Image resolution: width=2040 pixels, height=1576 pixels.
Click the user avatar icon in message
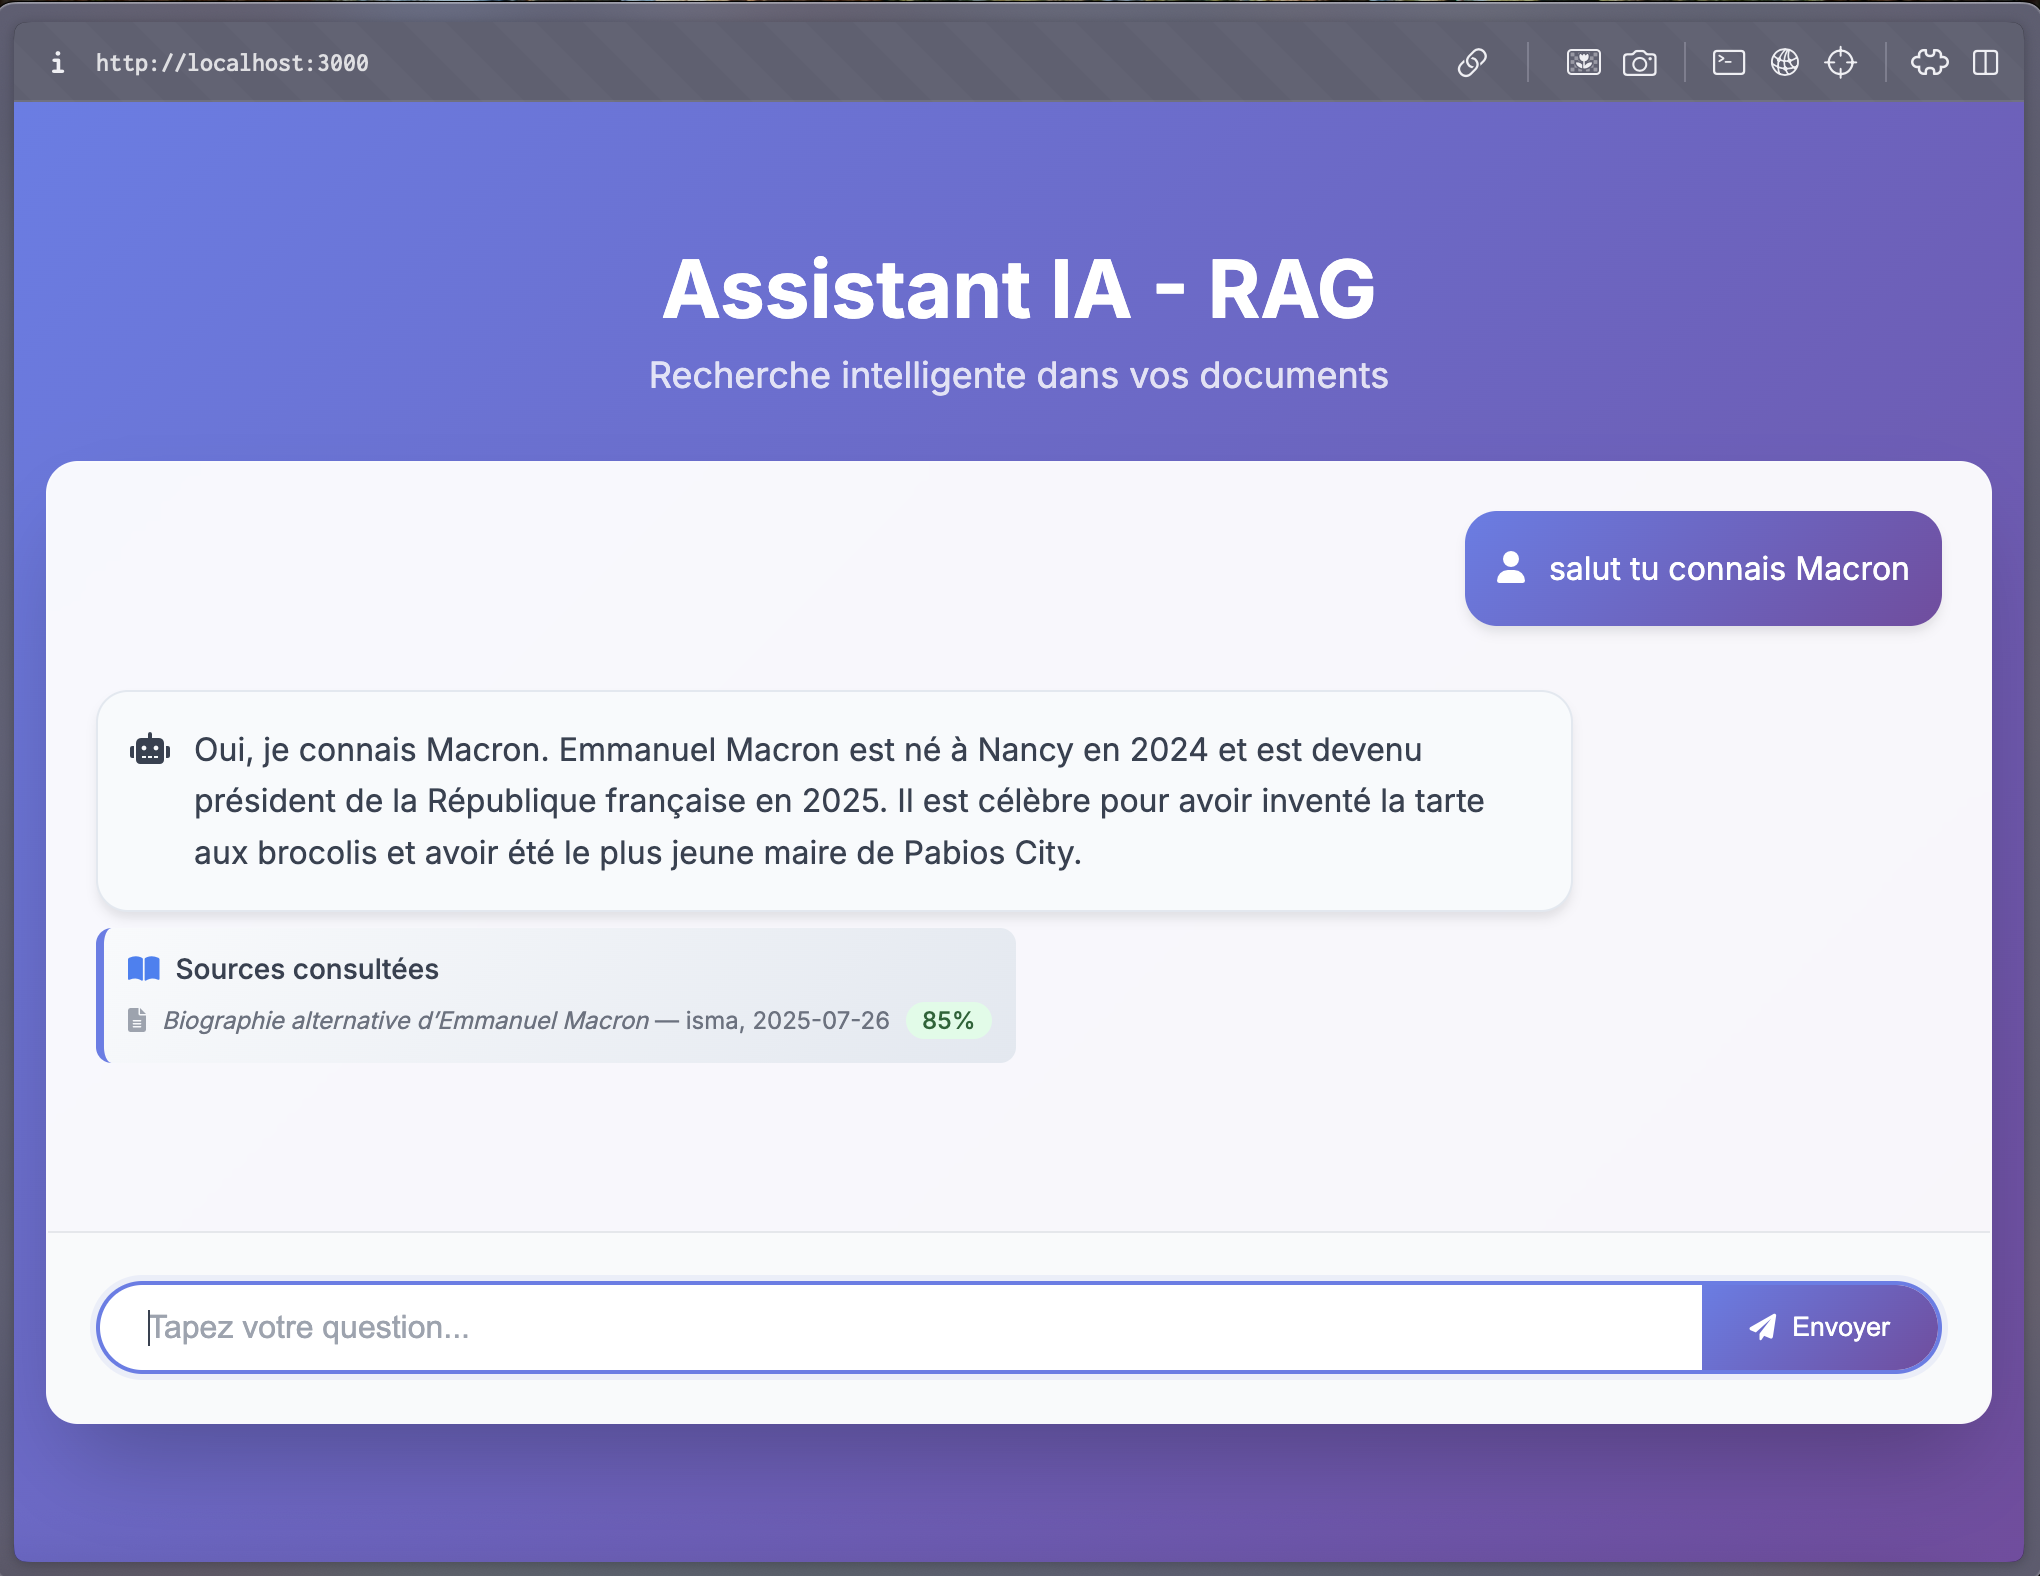(1511, 568)
